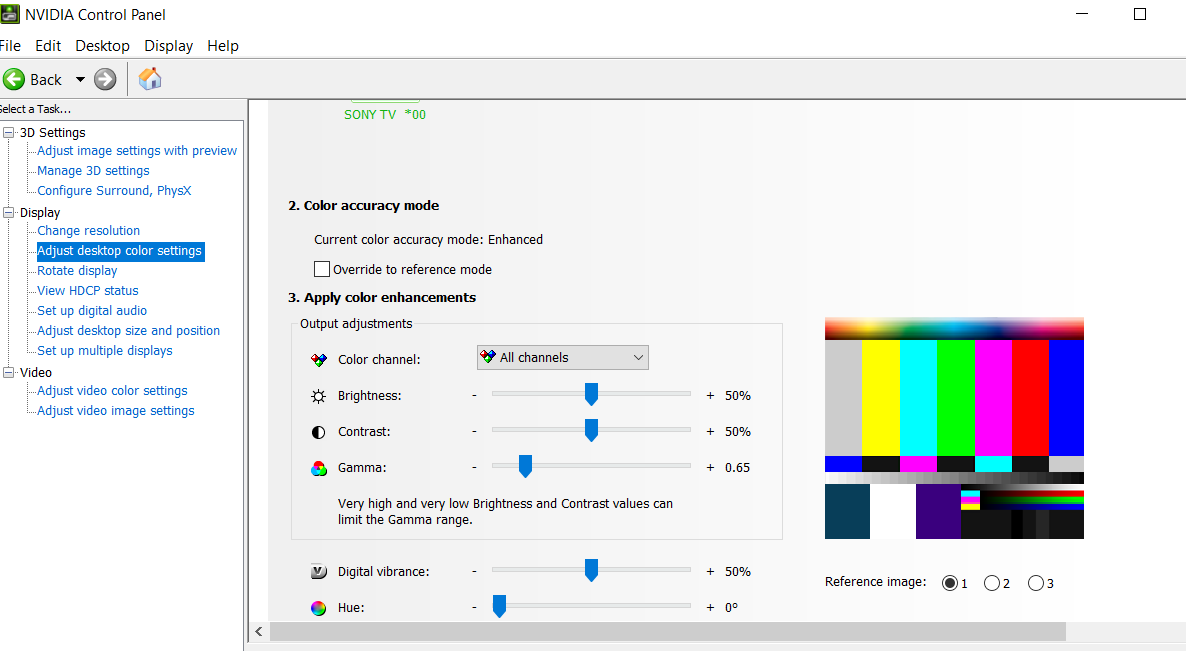Open the Desktop menu

(x=102, y=46)
